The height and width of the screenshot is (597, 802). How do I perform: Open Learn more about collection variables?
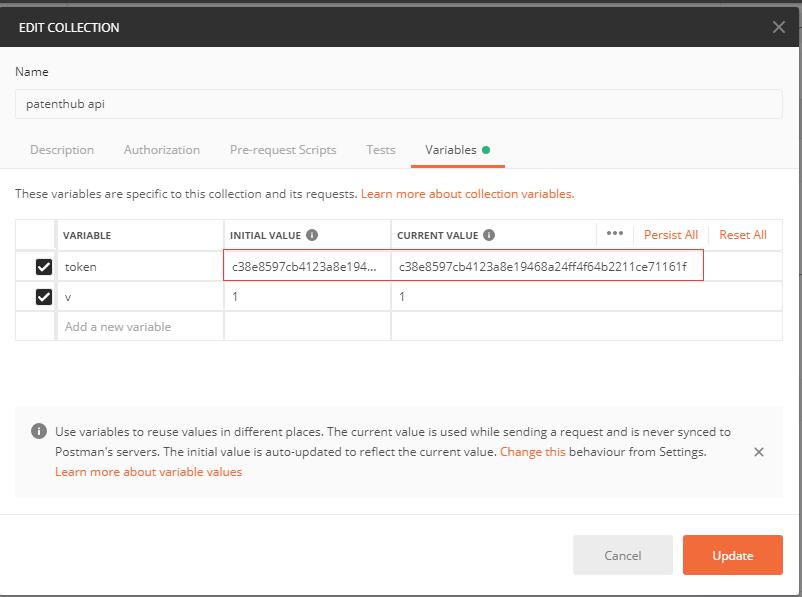point(467,194)
